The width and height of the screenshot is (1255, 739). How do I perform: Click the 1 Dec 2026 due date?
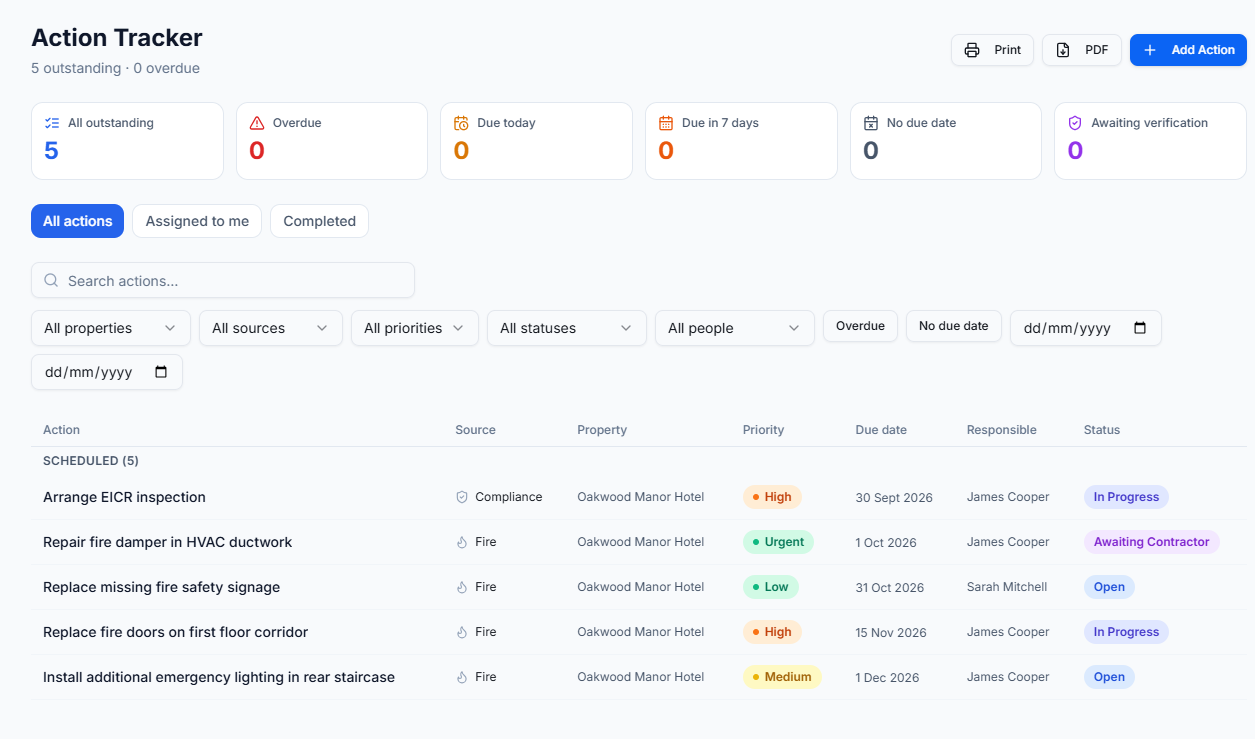click(x=887, y=678)
